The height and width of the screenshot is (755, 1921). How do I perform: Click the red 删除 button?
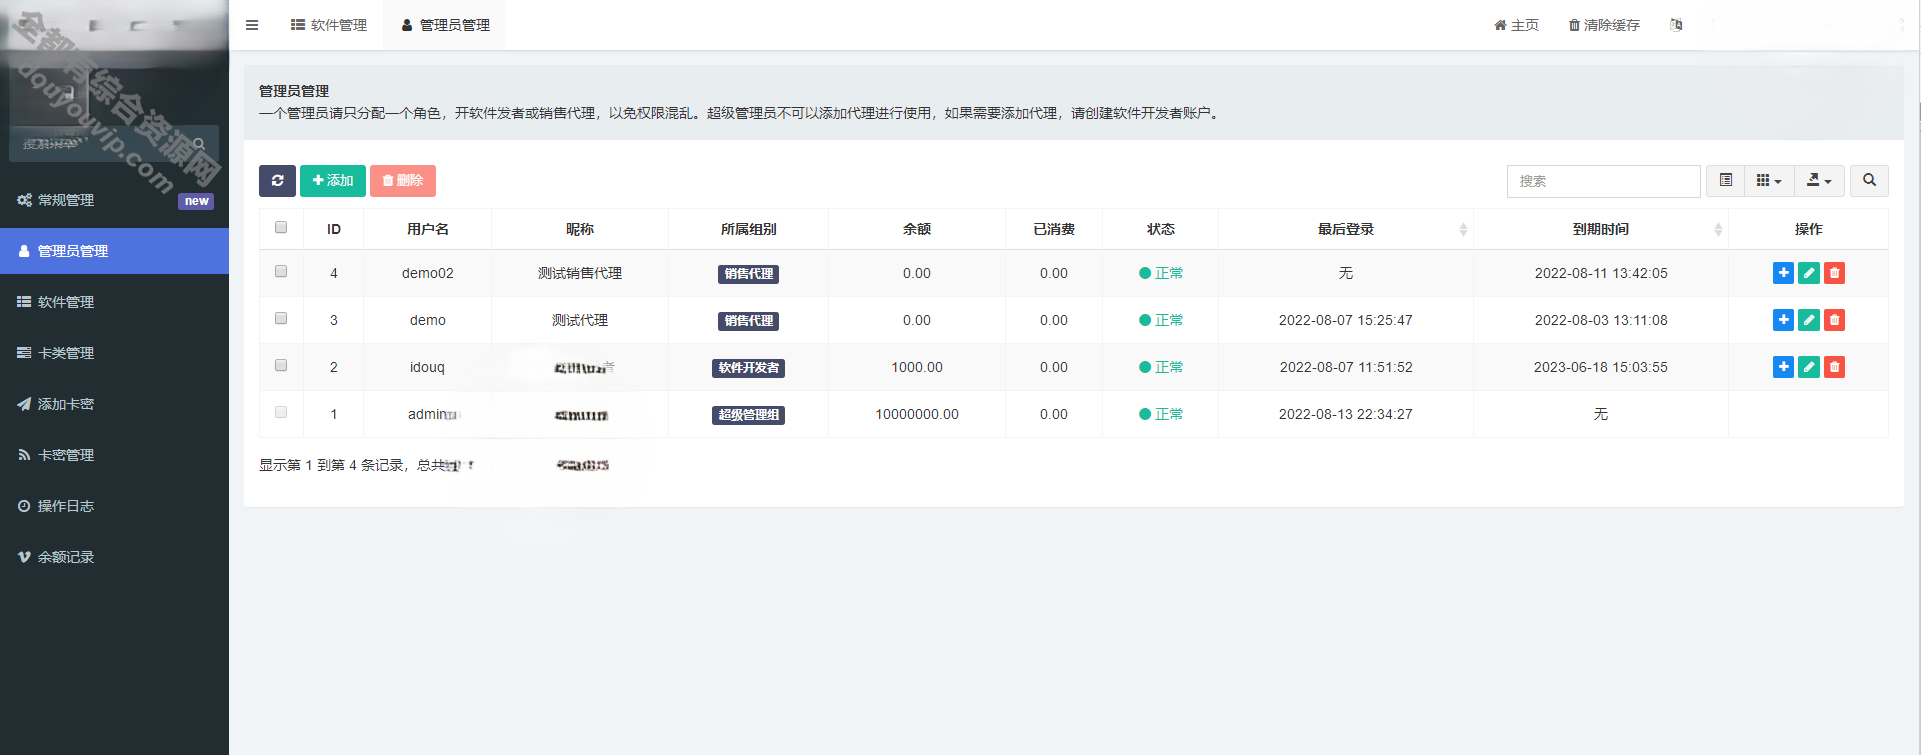click(x=403, y=181)
